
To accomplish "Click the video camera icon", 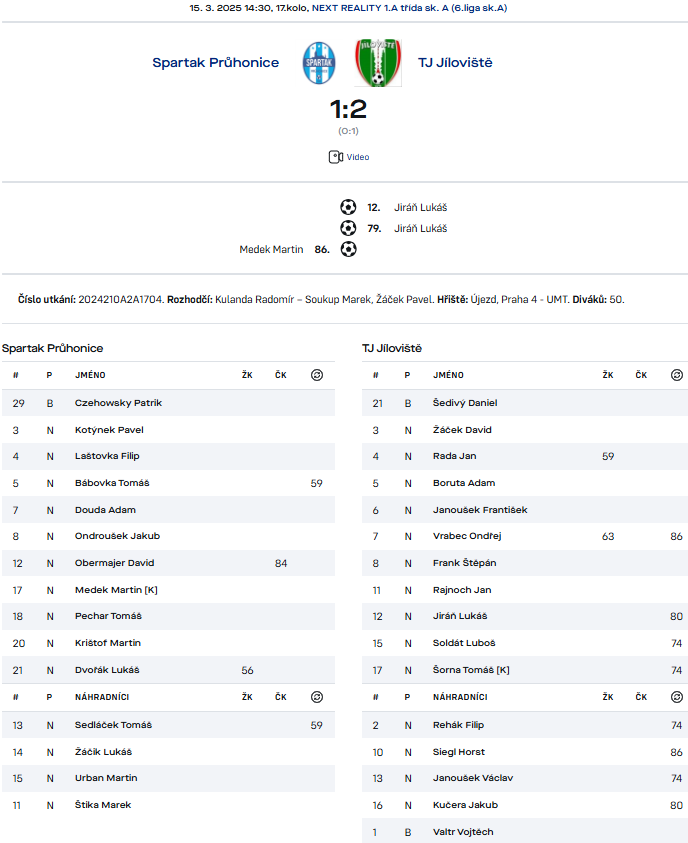I will [x=336, y=157].
